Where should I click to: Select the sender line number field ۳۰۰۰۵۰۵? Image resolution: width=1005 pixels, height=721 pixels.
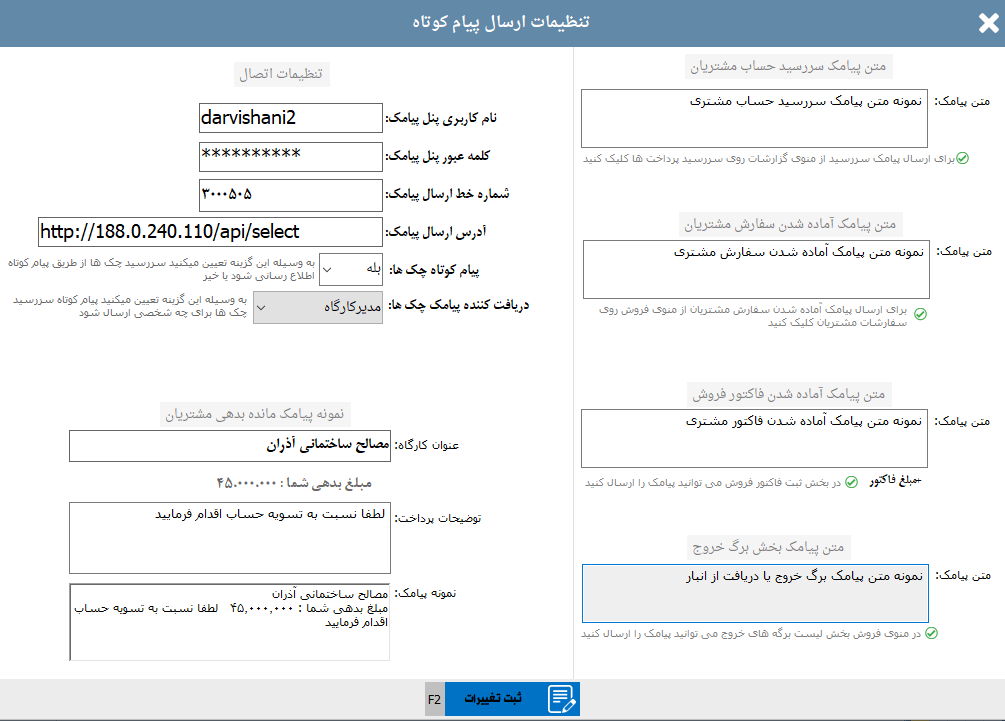291,195
